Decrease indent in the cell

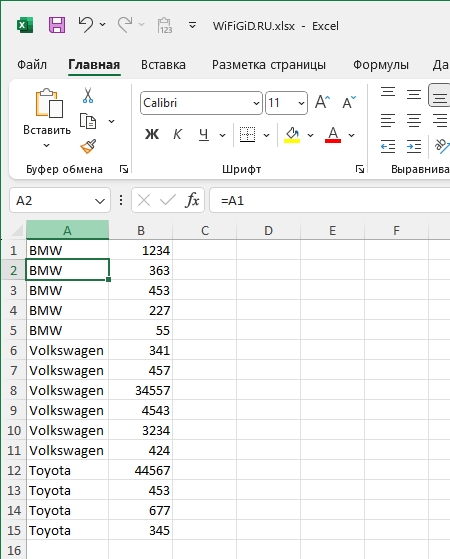pos(388,146)
